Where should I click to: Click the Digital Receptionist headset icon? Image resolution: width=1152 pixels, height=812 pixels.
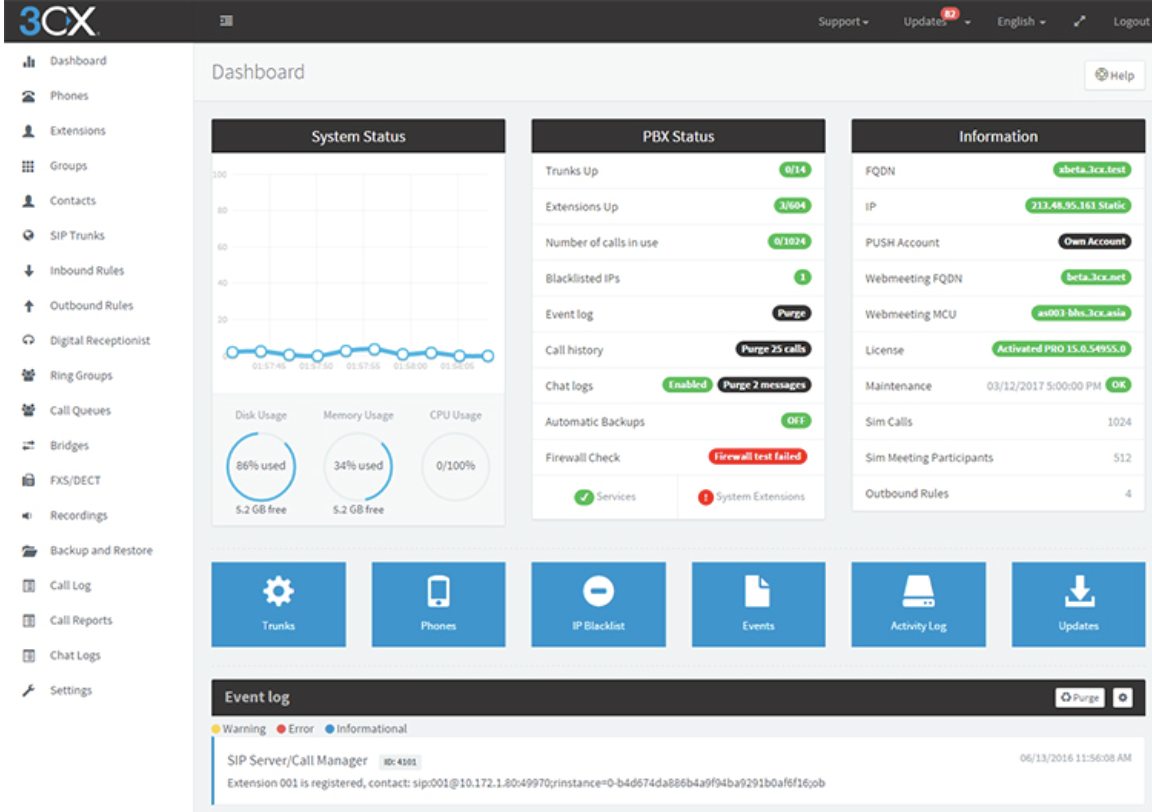point(29,340)
